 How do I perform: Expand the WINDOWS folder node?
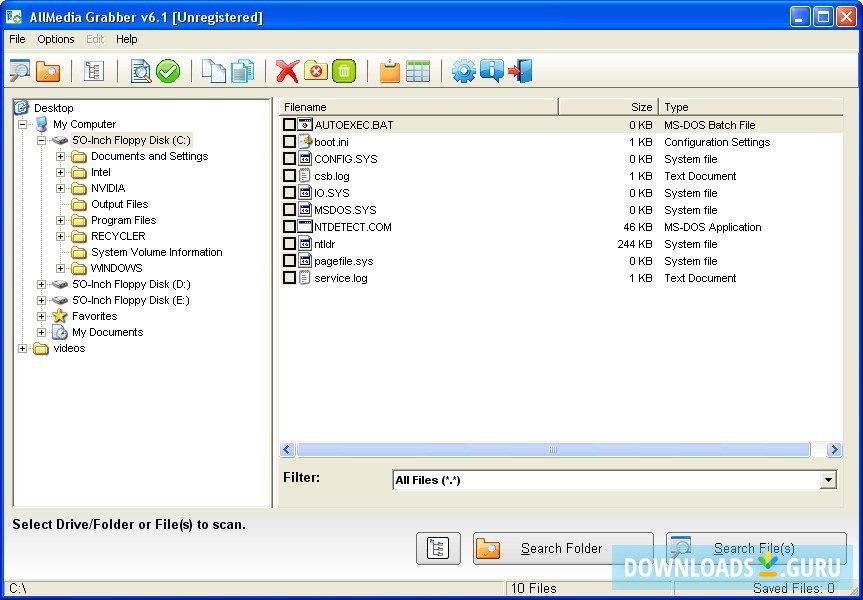tap(61, 268)
